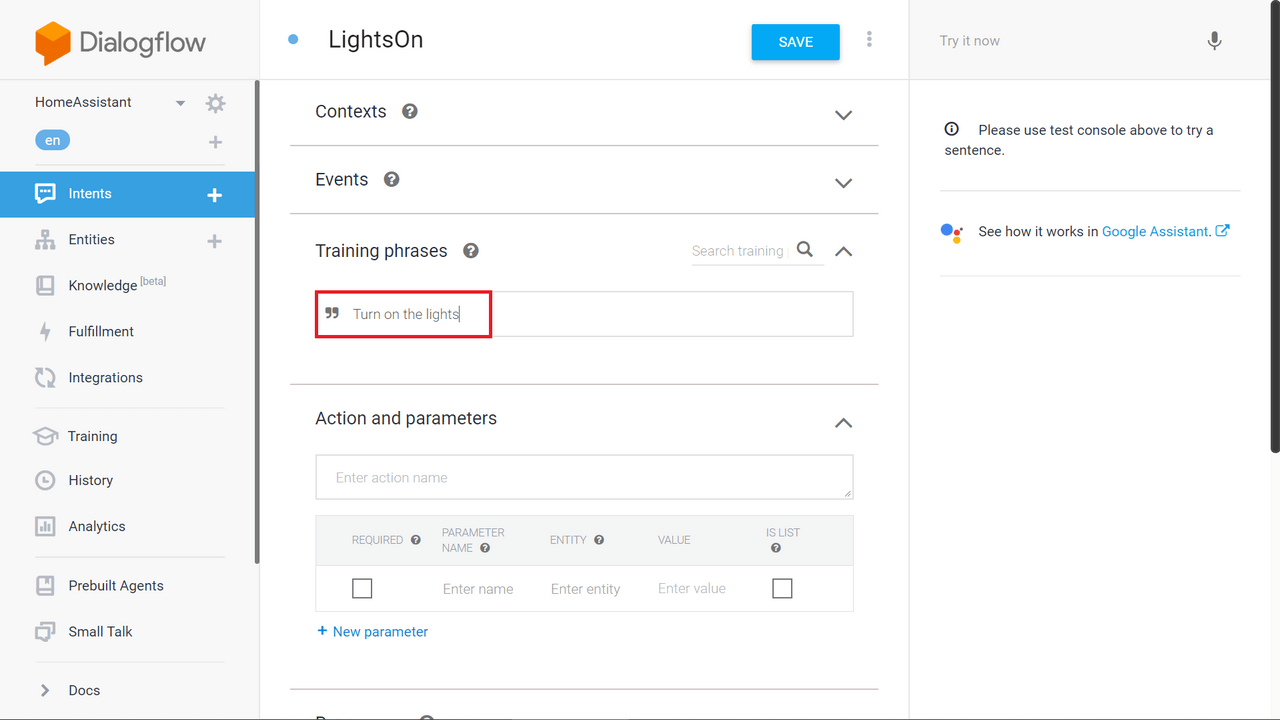Click the Docs sidebar entry
Viewport: 1280px width, 720px height.
(x=84, y=690)
